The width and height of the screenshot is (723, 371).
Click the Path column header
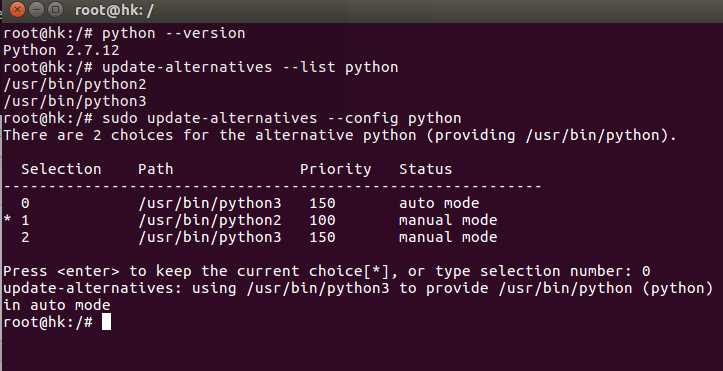156,169
